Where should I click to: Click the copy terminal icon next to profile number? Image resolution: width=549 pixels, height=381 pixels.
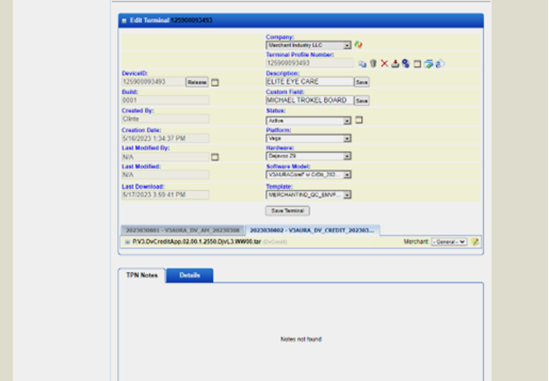pos(362,64)
